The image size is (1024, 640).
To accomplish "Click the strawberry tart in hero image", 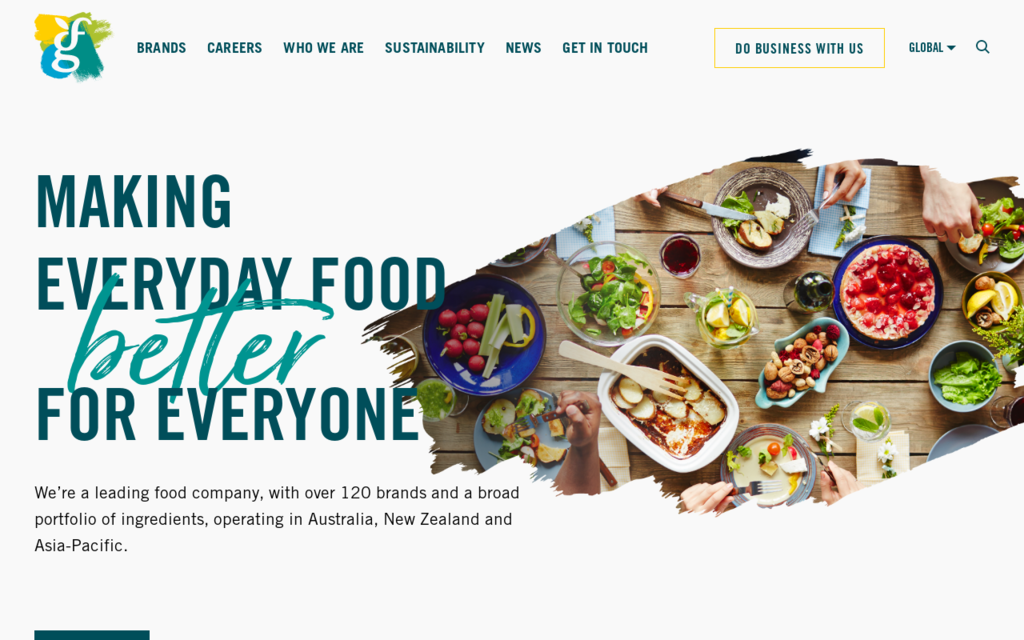I will 887,292.
